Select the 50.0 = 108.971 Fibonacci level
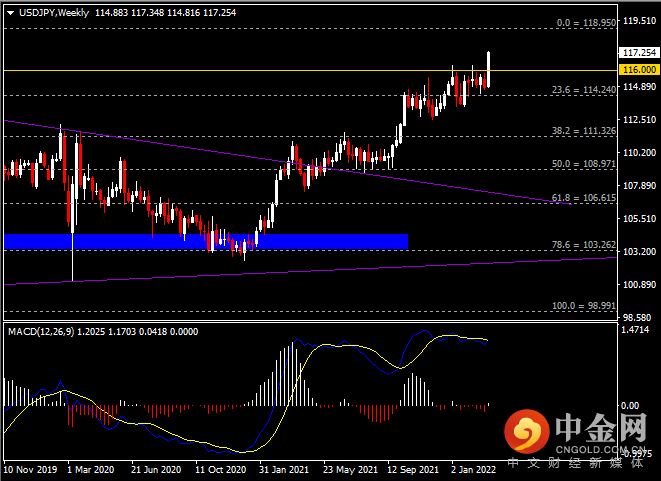Viewport: 661px width, 481px height. [584, 164]
